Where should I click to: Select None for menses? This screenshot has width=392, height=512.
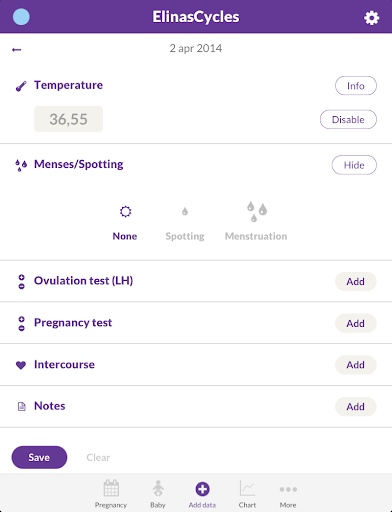point(125,222)
